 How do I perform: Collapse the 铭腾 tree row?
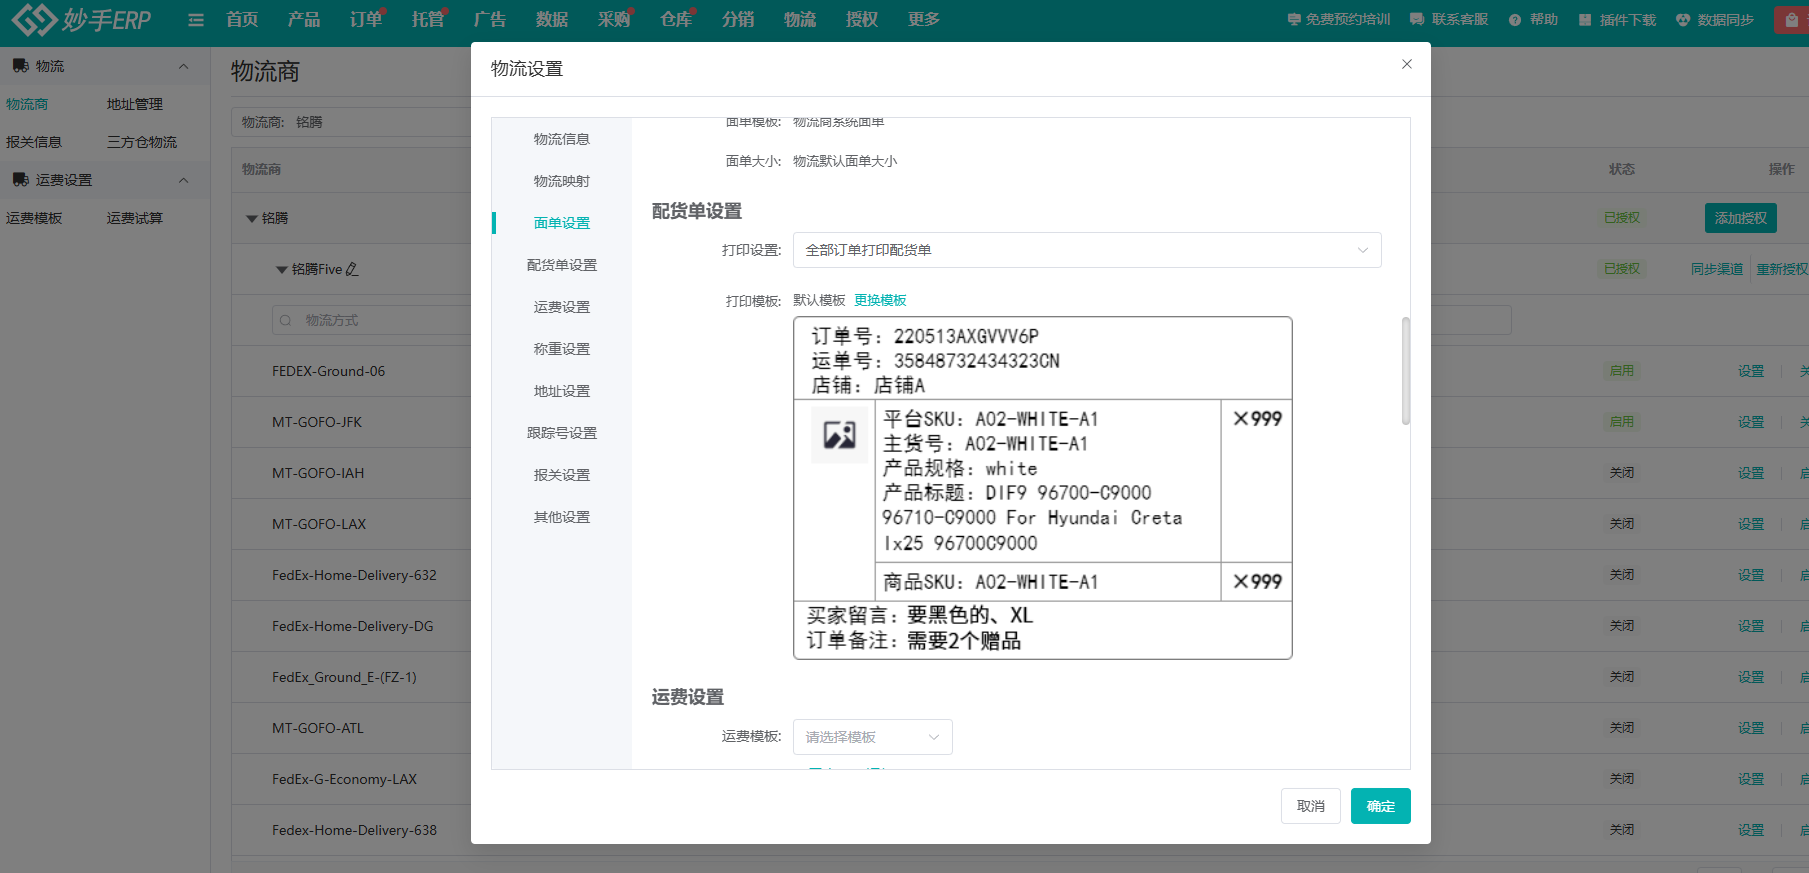(x=251, y=218)
